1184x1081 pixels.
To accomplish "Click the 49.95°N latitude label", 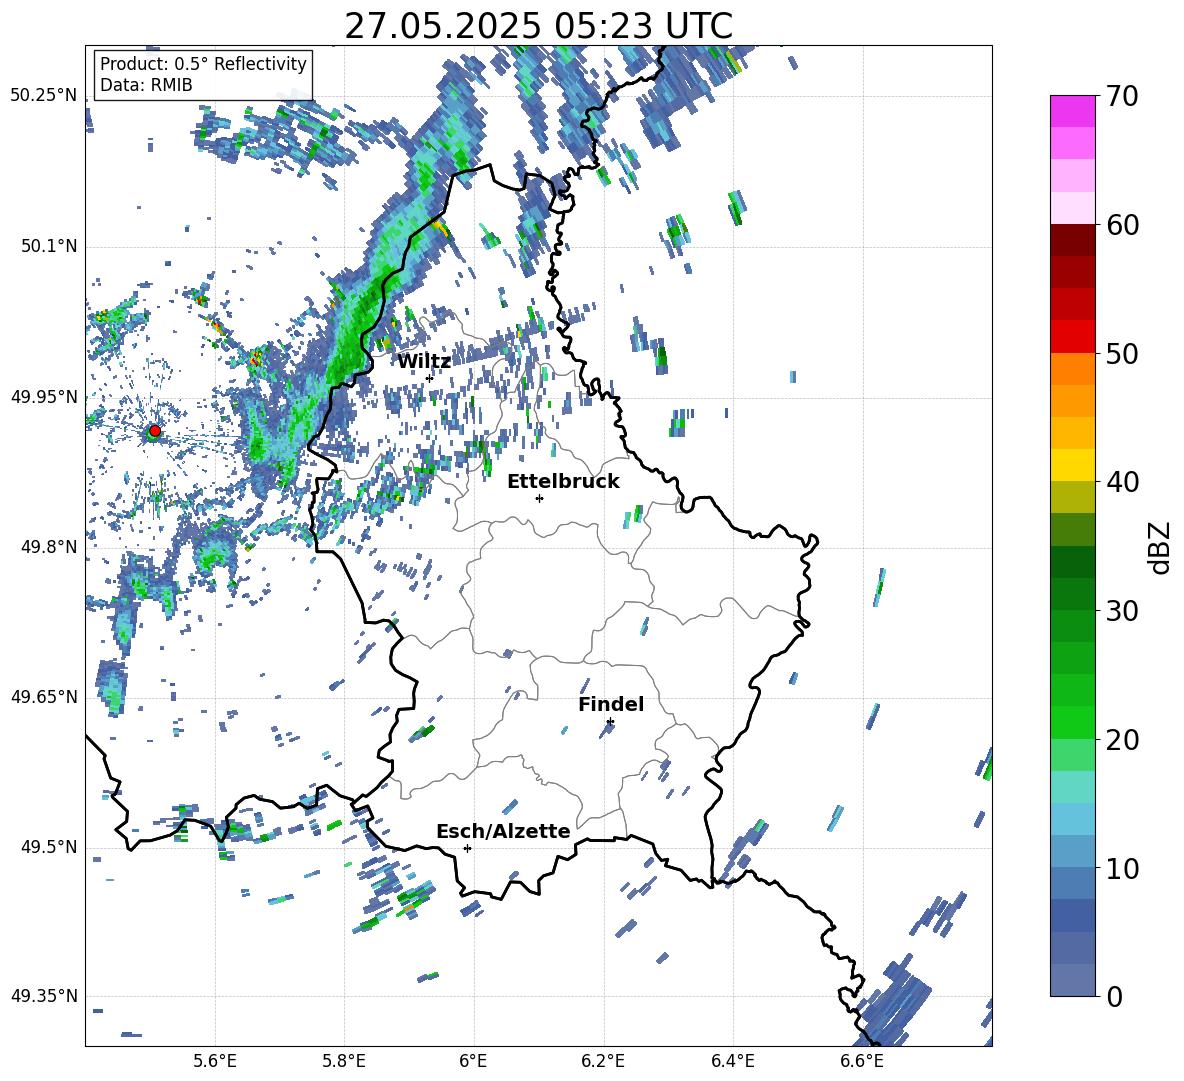I will 44,396.
